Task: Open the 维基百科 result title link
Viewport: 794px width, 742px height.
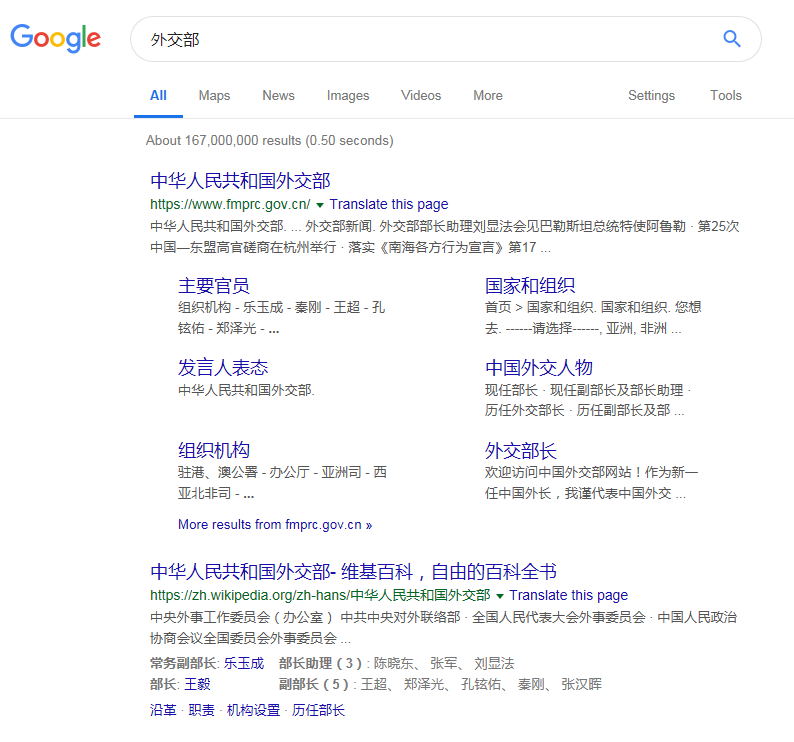Action: pyautogui.click(x=353, y=572)
